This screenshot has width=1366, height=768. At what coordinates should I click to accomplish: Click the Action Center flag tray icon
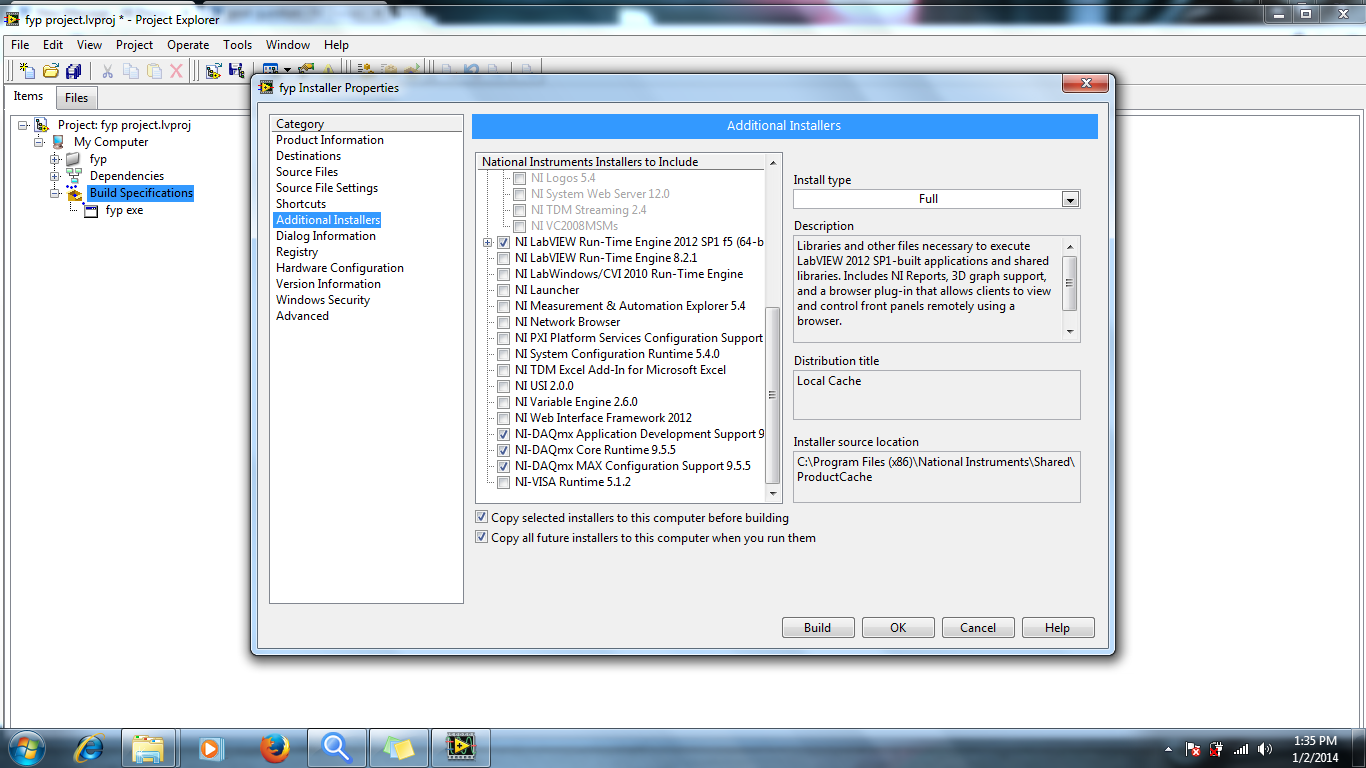pos(1192,749)
